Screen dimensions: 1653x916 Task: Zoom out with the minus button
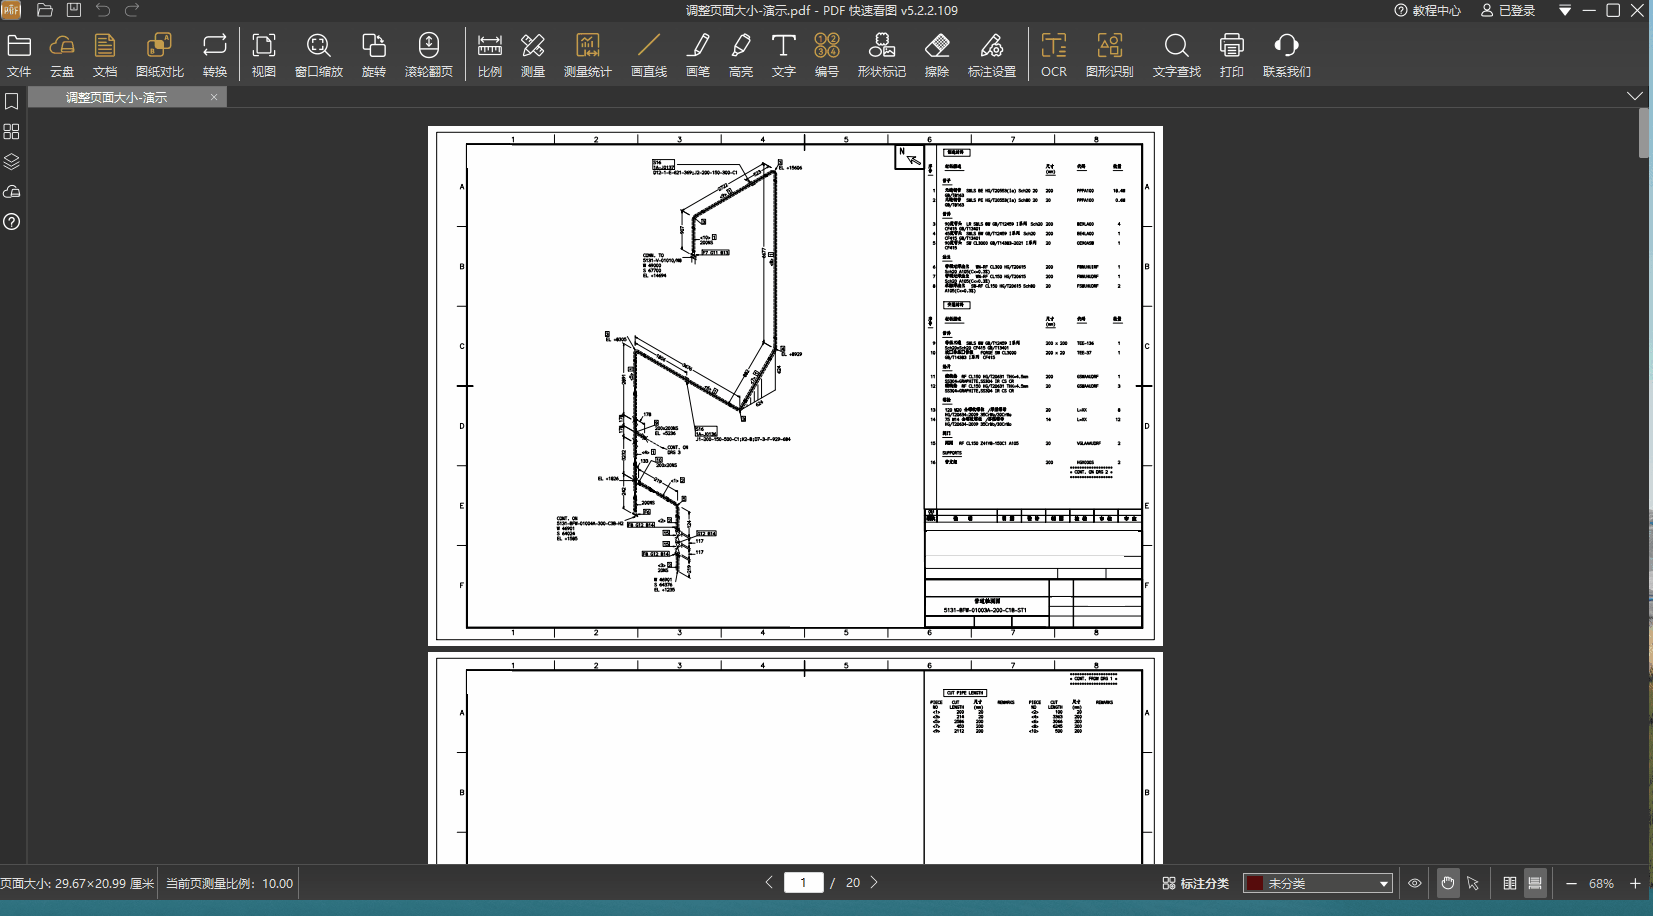pos(1571,883)
